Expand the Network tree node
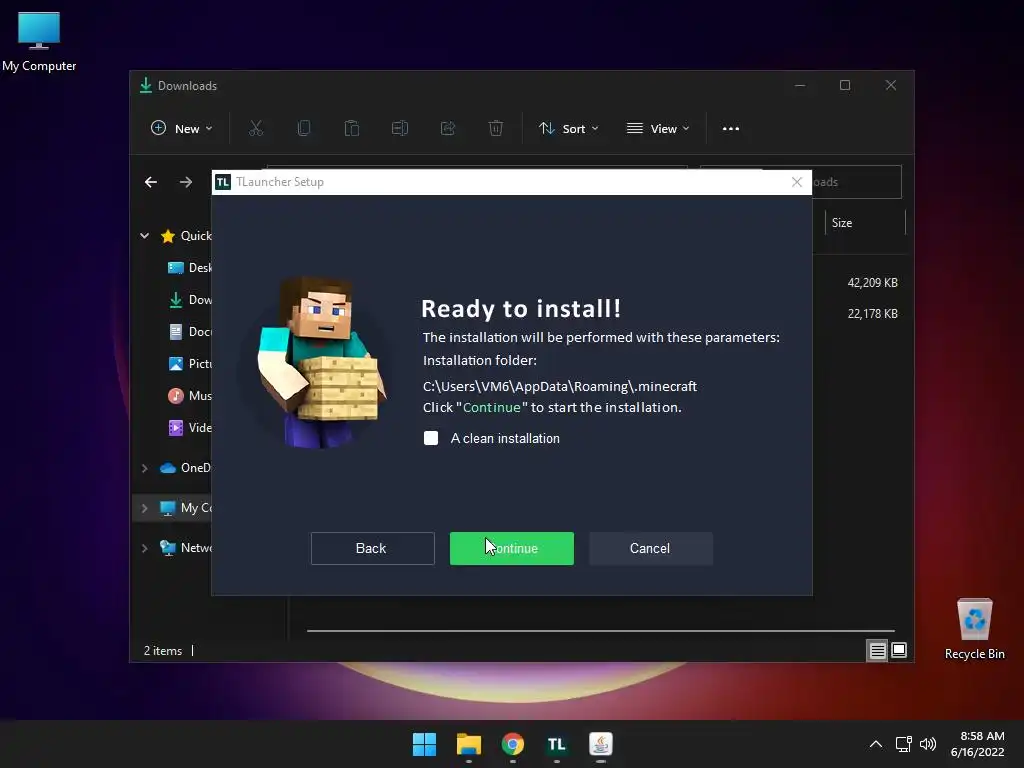The image size is (1024, 768). coord(144,548)
